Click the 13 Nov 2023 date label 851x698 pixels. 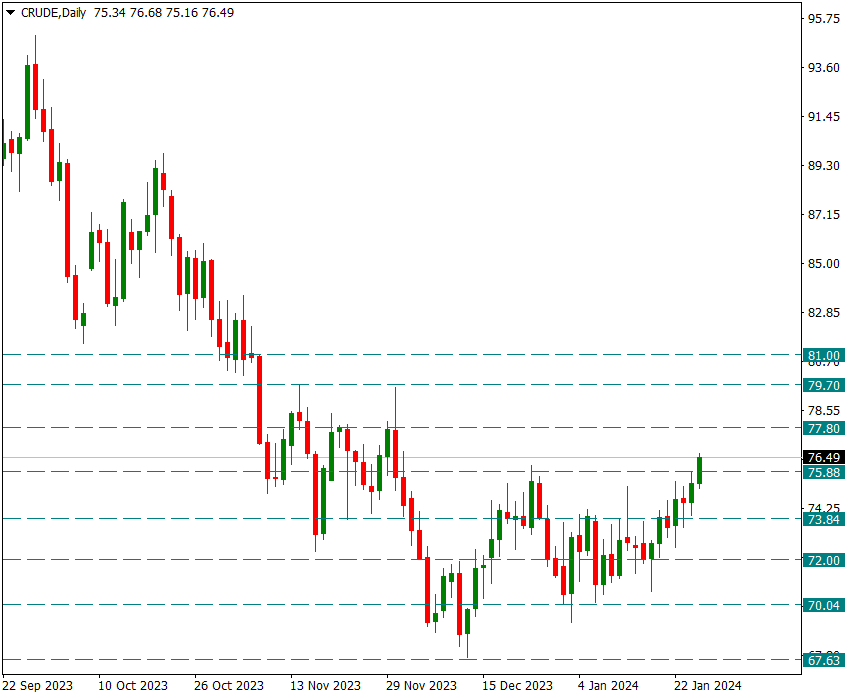click(325, 686)
